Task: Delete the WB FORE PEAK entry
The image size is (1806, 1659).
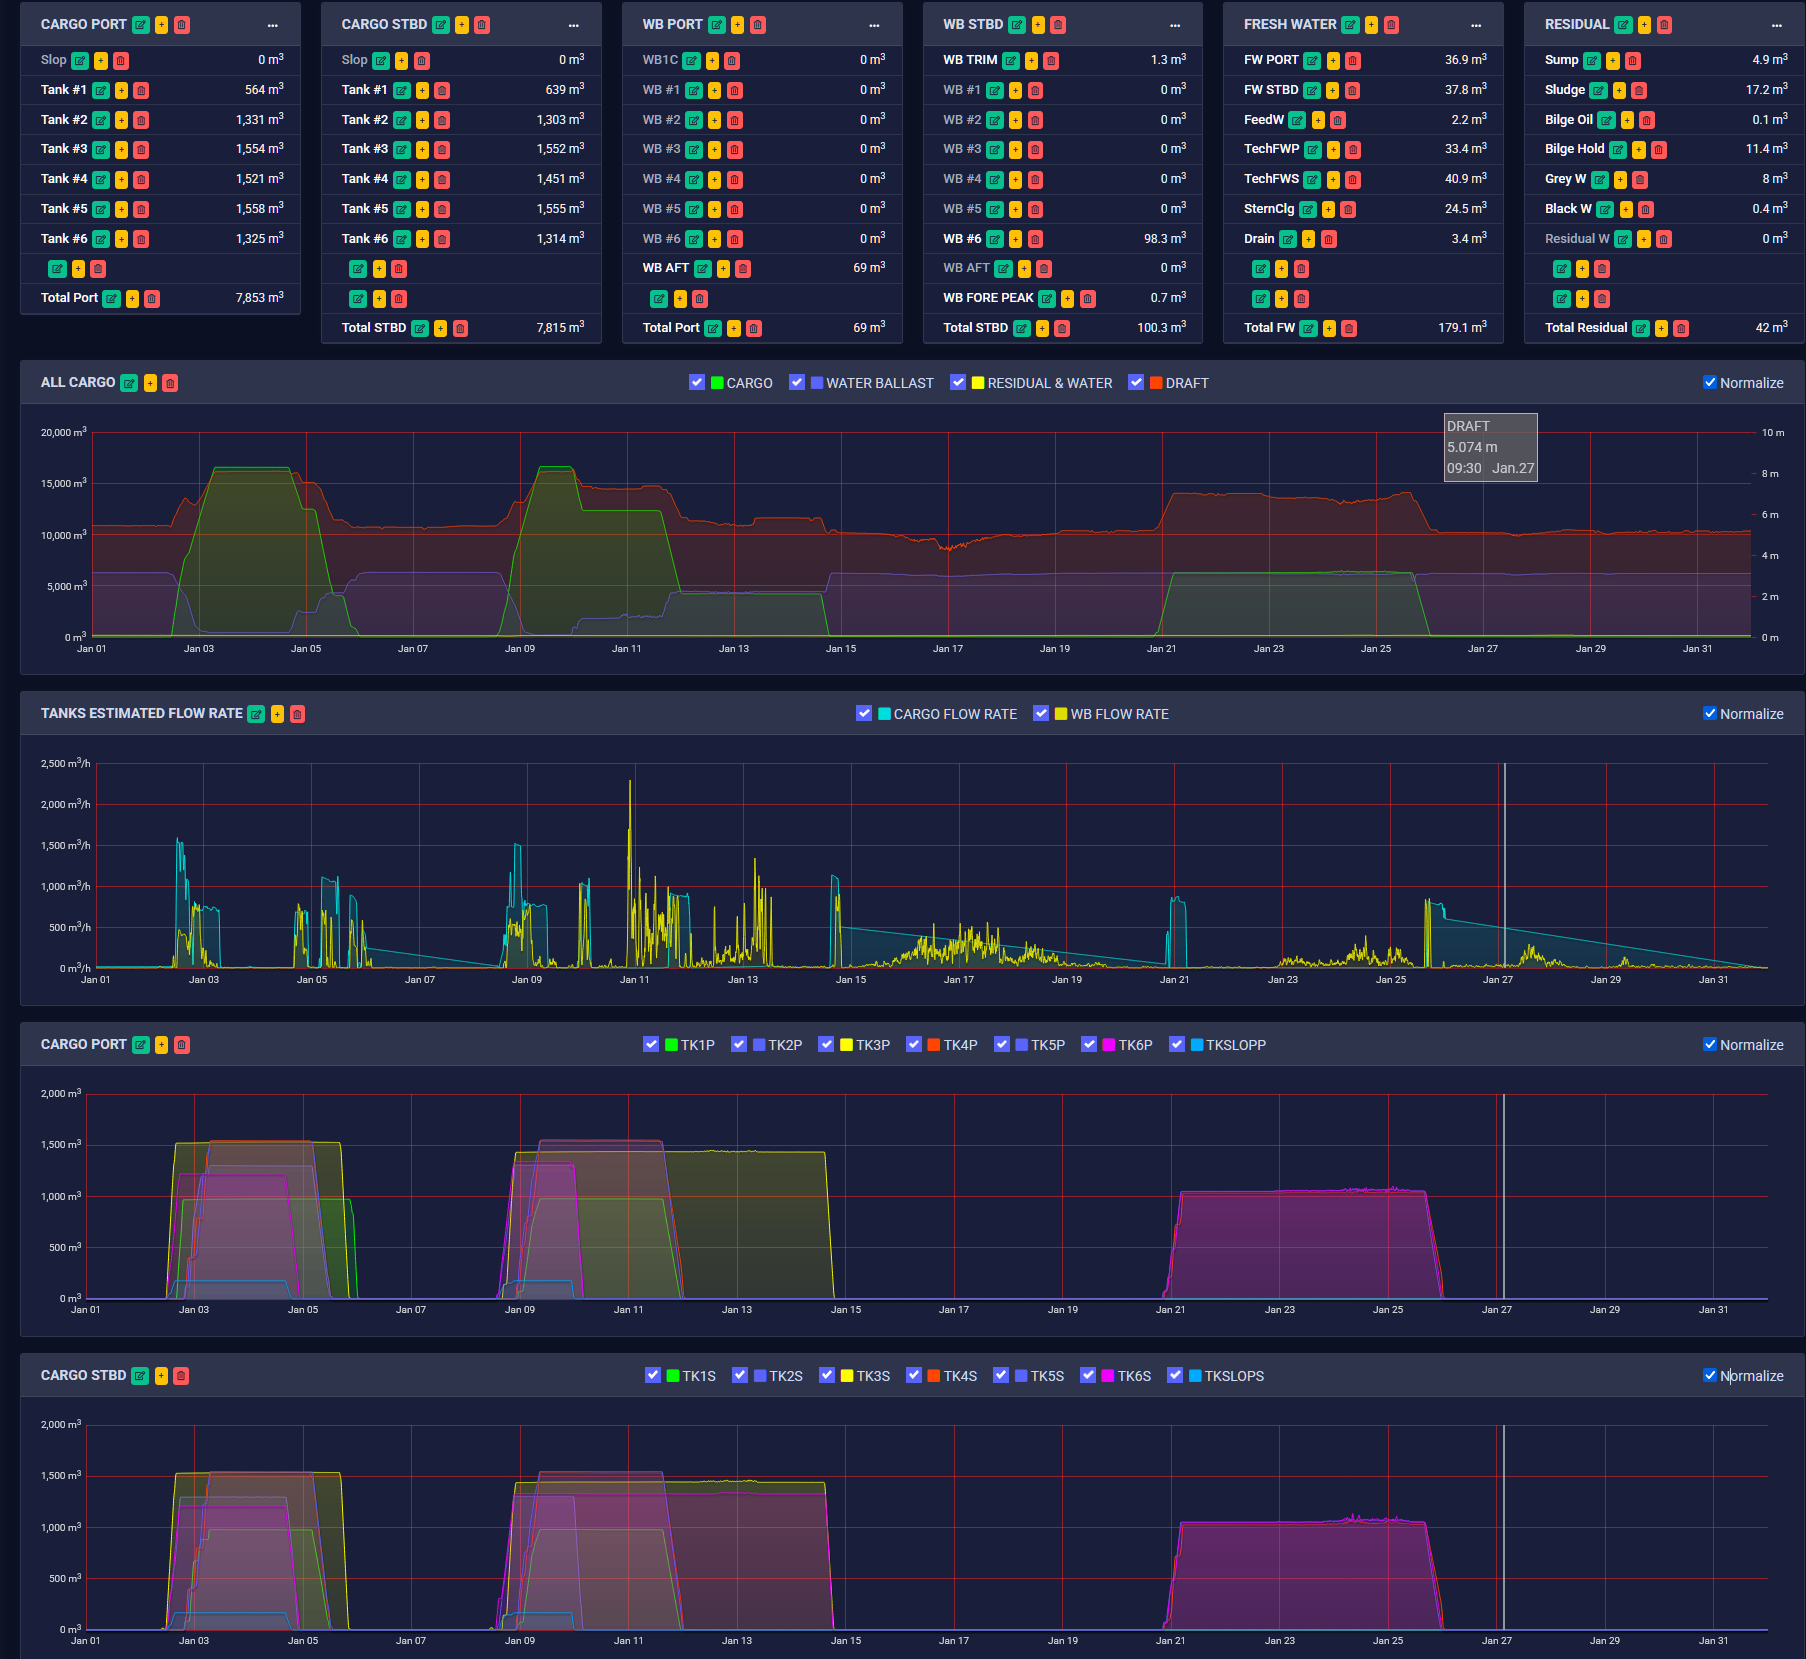Action: point(1088,298)
